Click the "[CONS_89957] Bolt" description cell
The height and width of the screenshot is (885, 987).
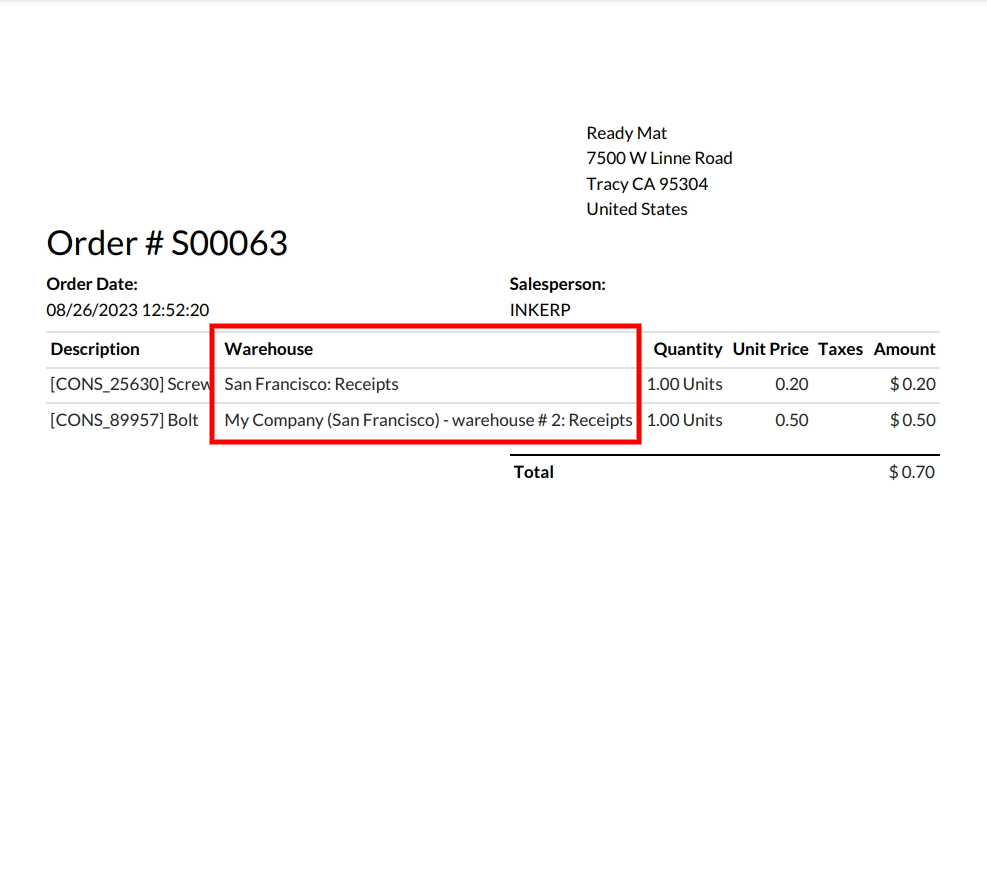(125, 420)
